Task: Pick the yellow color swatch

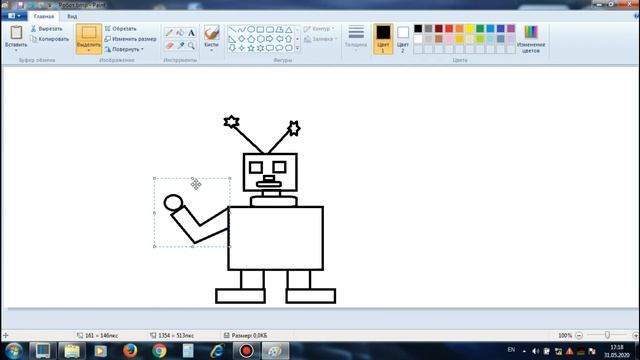Action: 470,29
